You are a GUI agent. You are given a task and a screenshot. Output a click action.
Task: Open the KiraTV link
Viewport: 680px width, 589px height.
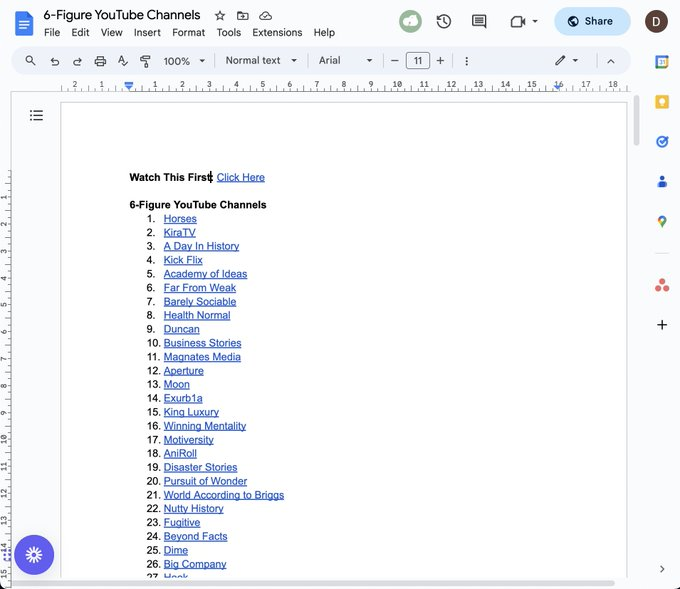click(x=180, y=232)
